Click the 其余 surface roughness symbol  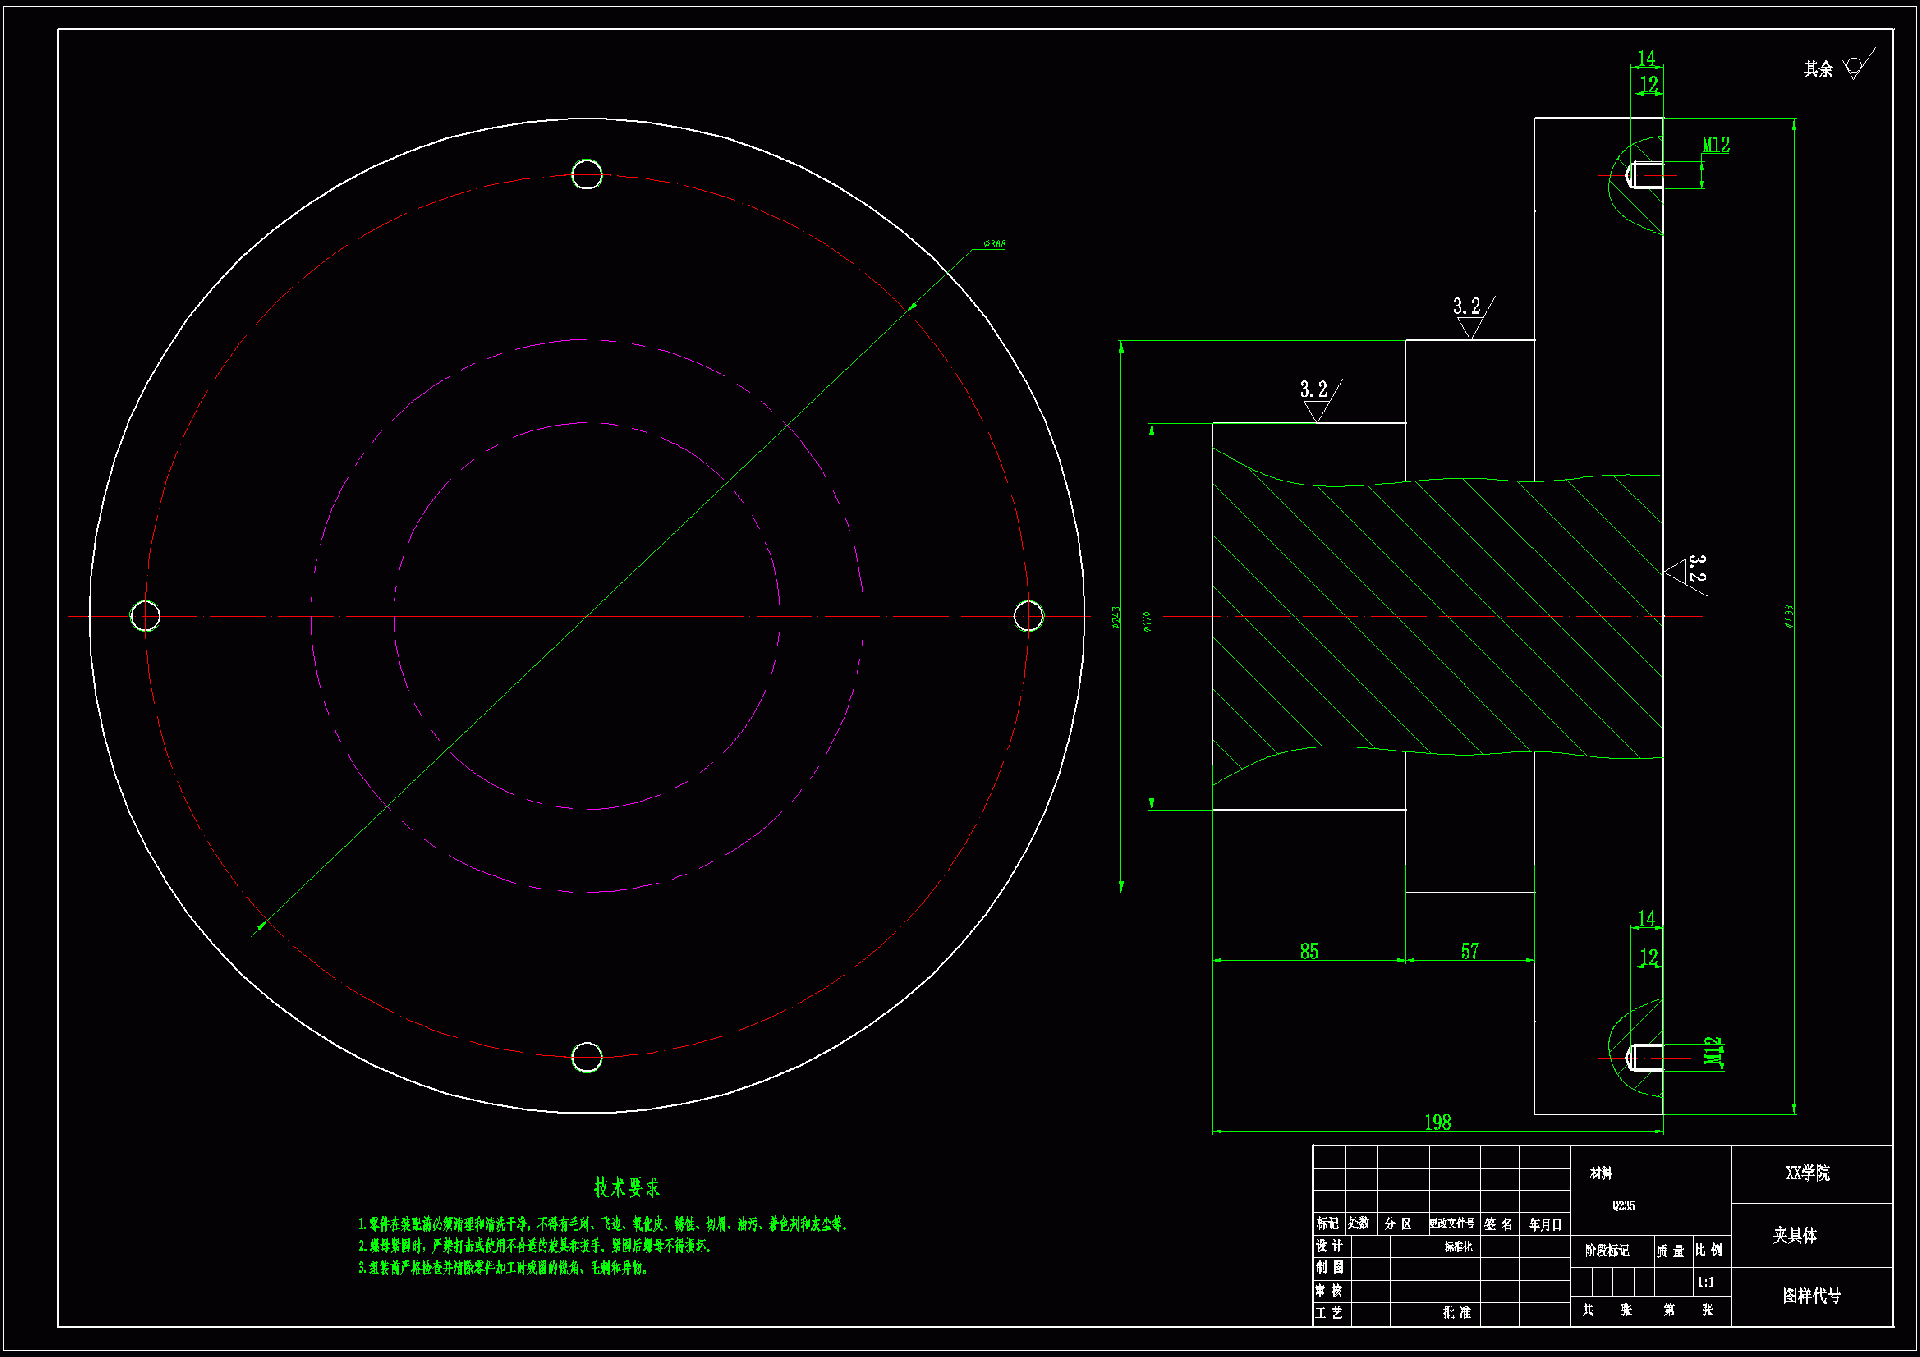click(x=1855, y=68)
